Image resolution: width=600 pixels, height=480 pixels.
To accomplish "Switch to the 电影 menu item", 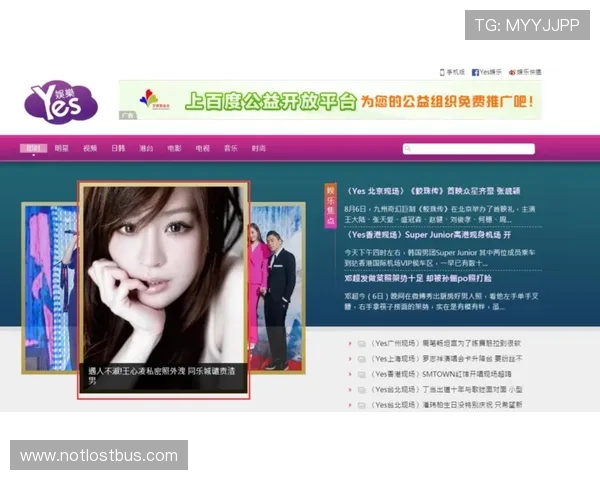I will pyautogui.click(x=174, y=148).
